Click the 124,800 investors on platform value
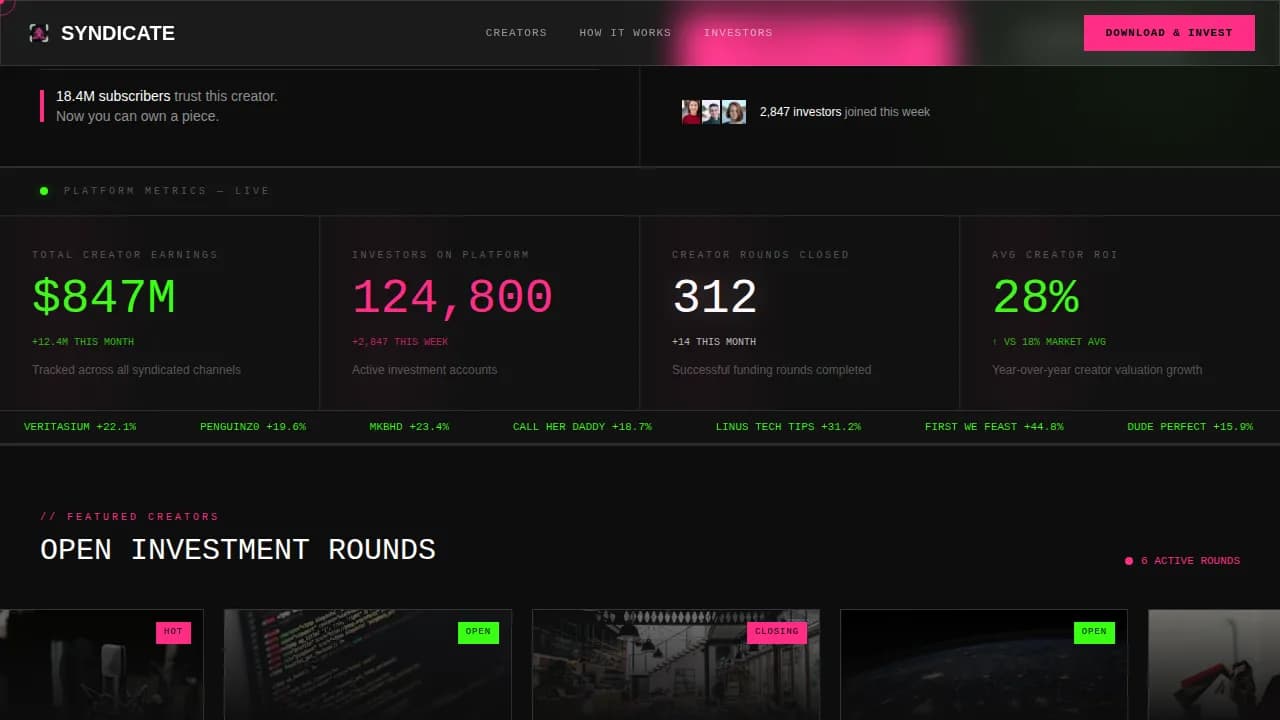Screen dimensions: 1280x720 452,297
